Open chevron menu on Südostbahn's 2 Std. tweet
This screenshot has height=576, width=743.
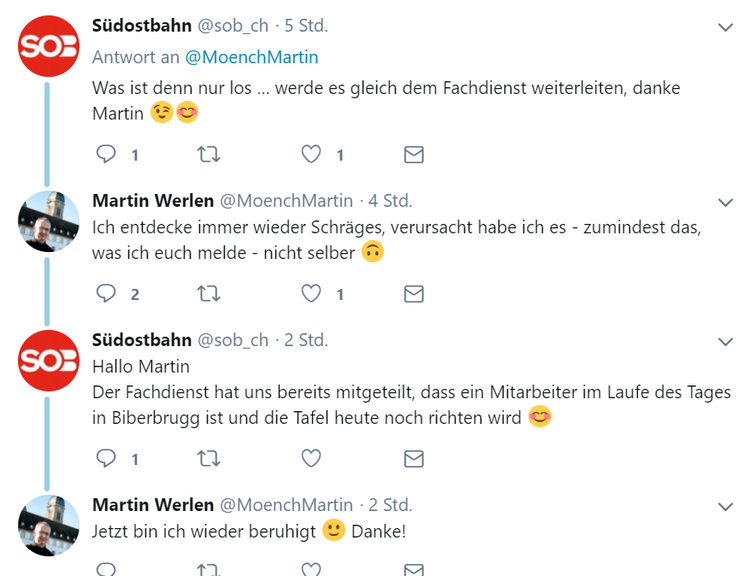tap(726, 342)
